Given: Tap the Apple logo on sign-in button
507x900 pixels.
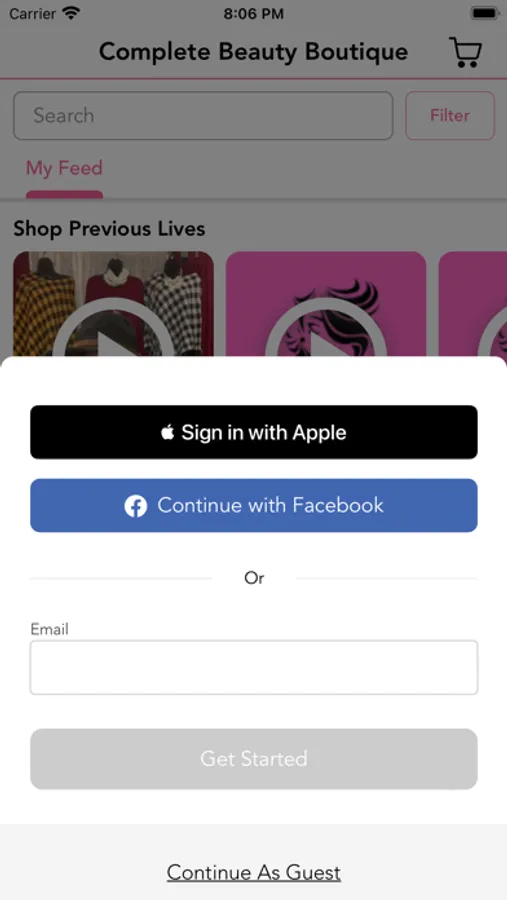Looking at the screenshot, I should [x=167, y=432].
